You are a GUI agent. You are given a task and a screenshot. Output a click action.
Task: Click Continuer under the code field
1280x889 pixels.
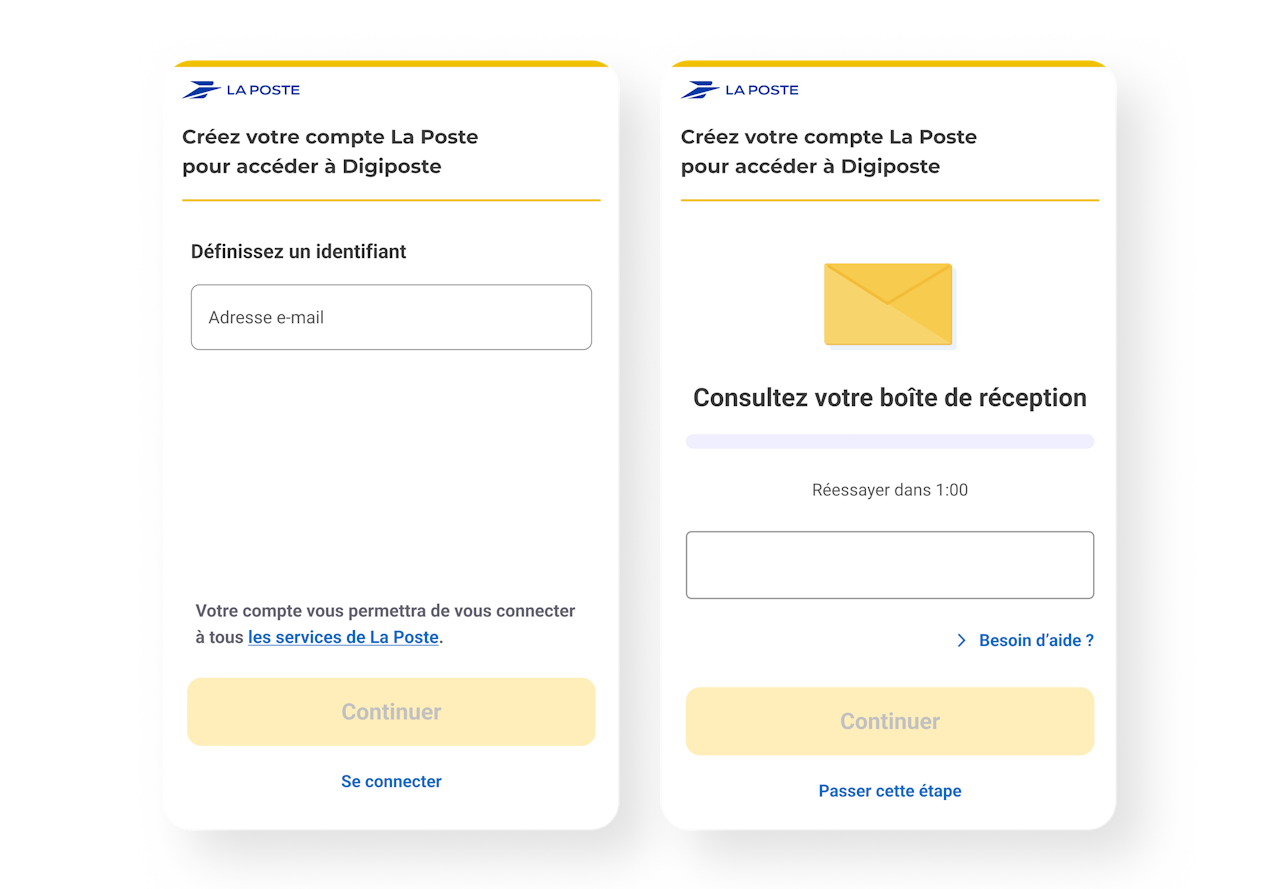pyautogui.click(x=890, y=721)
